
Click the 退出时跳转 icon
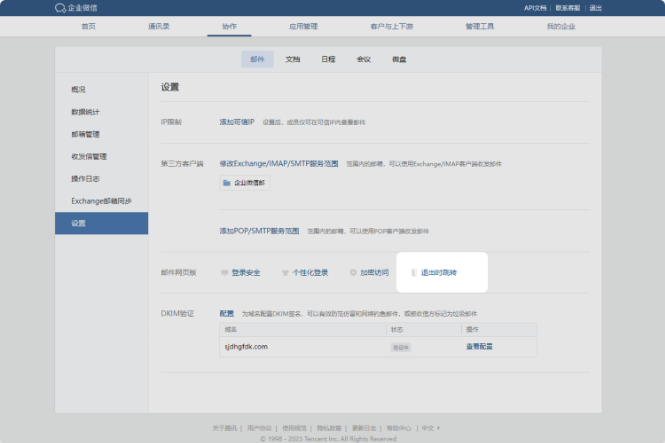click(x=414, y=272)
